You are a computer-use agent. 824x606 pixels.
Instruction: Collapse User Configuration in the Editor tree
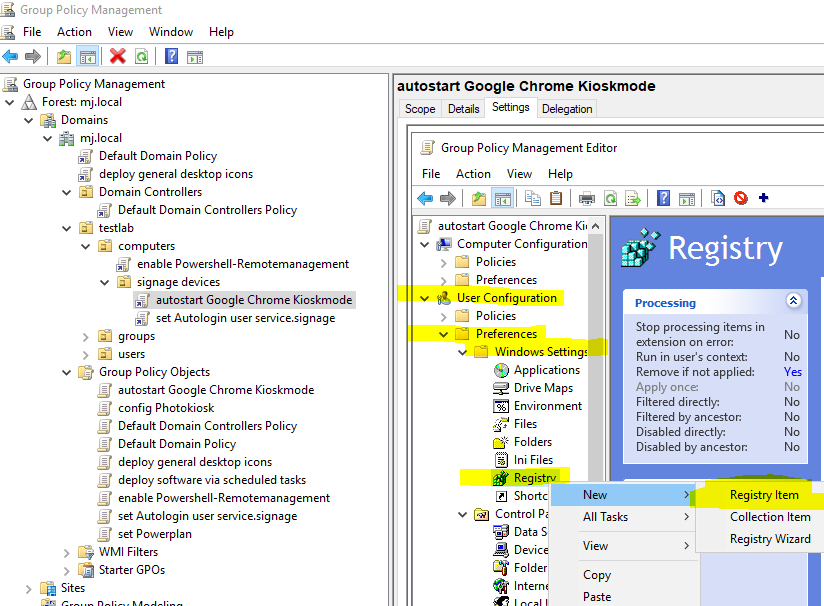point(425,298)
